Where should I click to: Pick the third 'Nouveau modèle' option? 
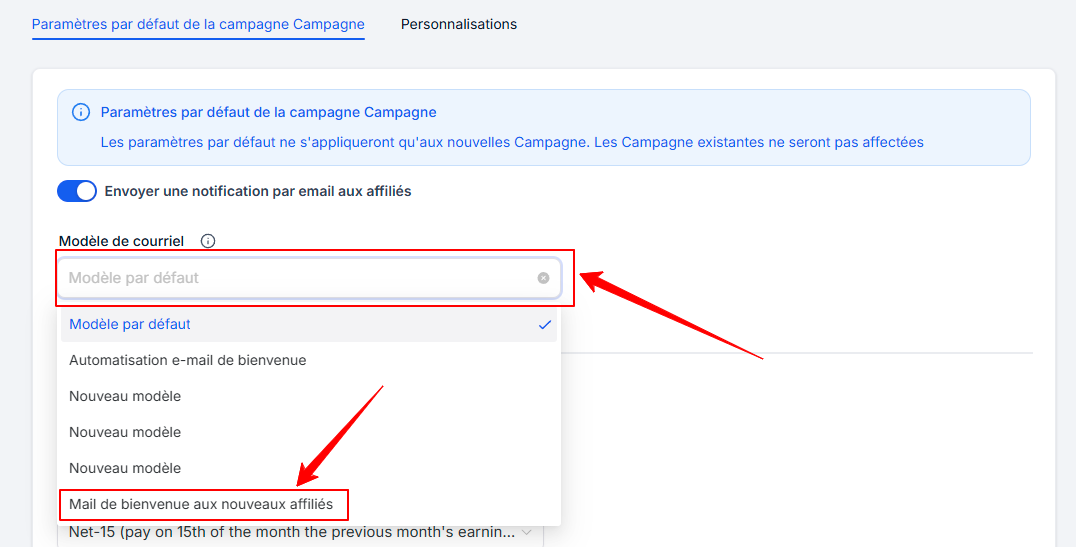125,468
